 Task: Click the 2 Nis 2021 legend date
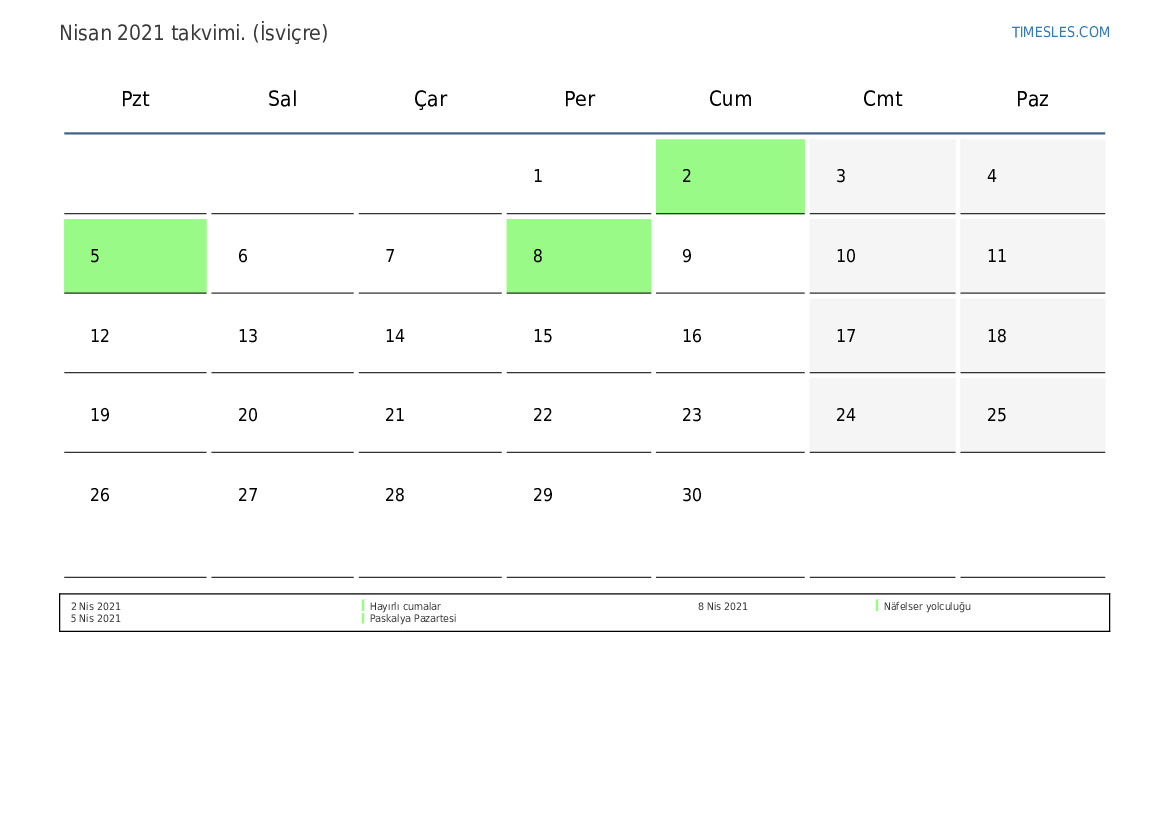pyautogui.click(x=96, y=607)
